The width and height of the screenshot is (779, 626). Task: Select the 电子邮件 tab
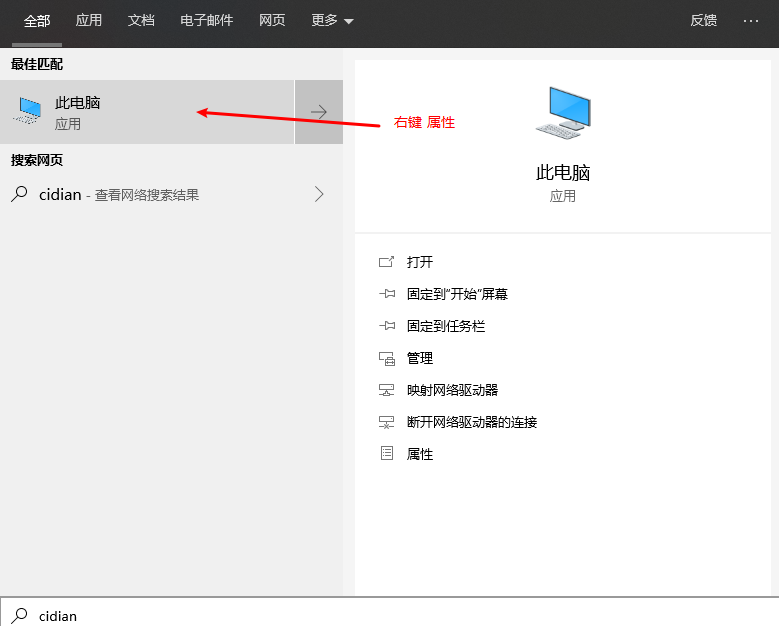206,20
